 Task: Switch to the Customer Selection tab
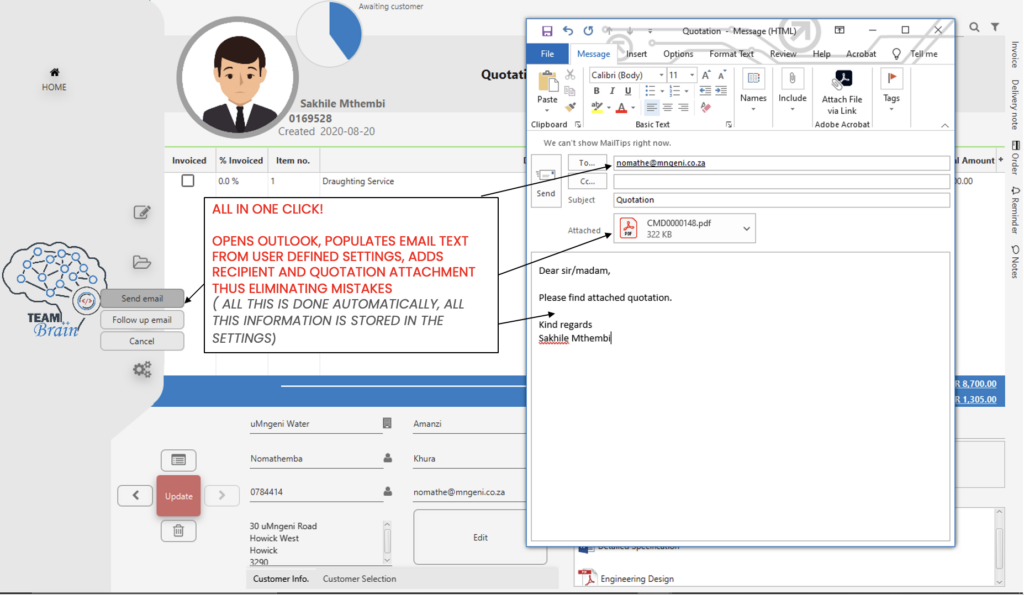pos(359,579)
